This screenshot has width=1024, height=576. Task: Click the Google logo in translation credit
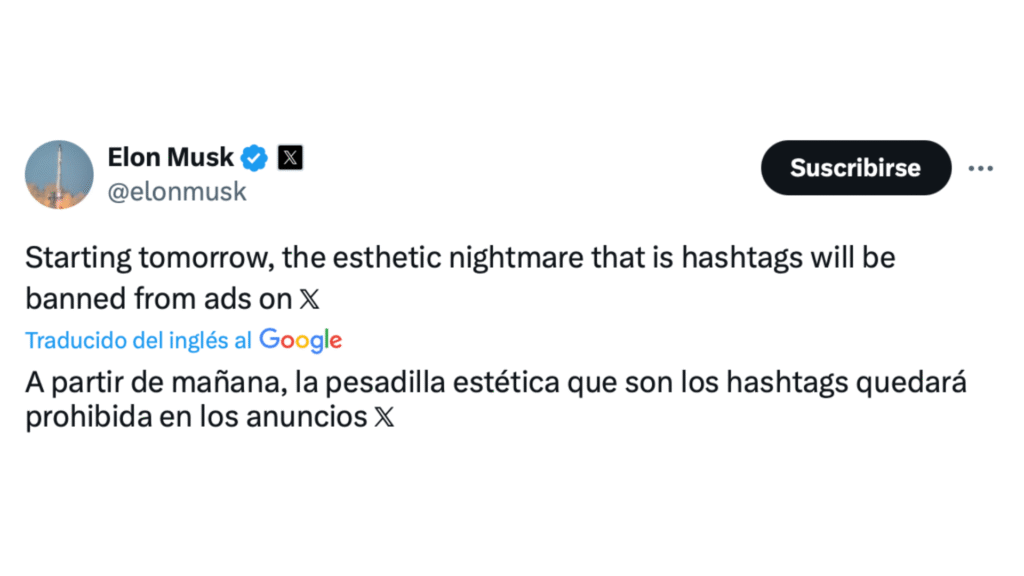300,340
